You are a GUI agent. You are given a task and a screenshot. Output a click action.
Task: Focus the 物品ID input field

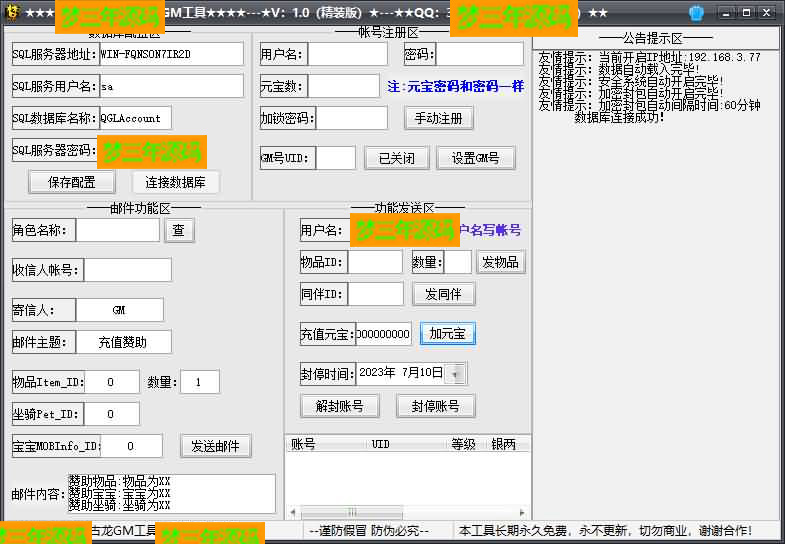(x=375, y=262)
